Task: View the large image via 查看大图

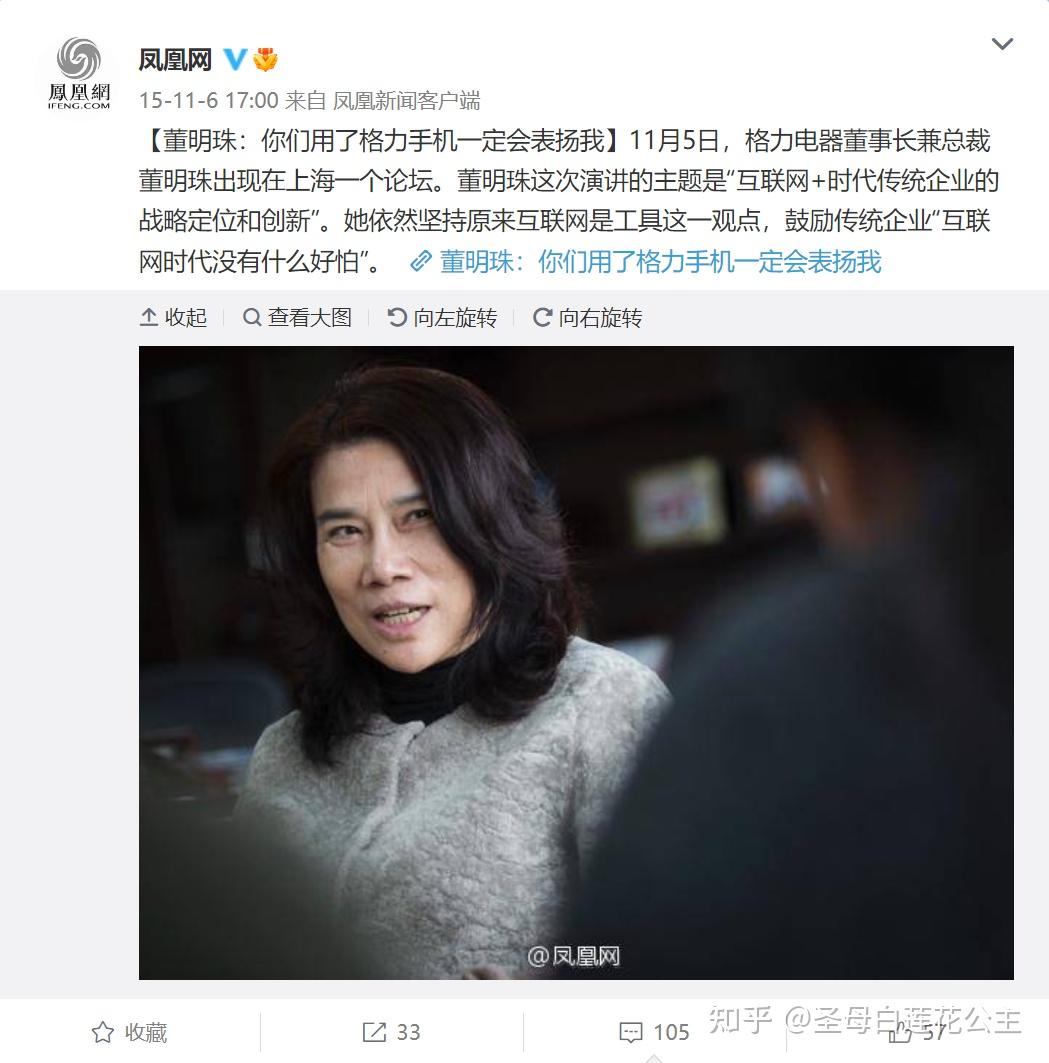Action: pos(297,317)
